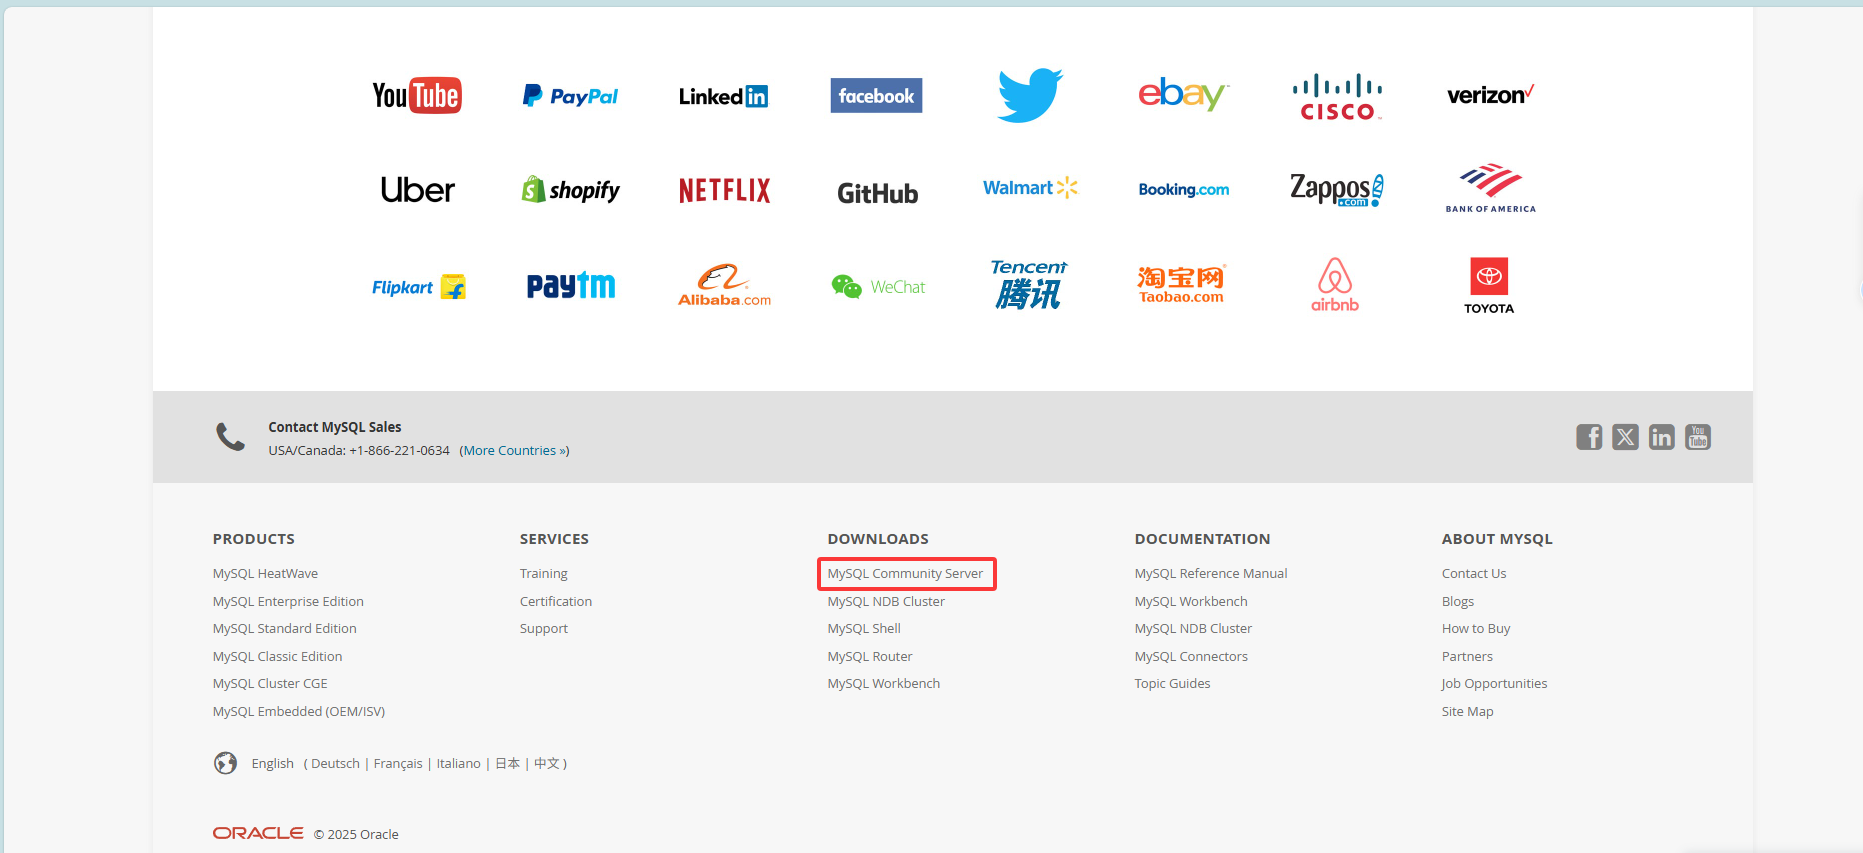Open the X social icon in footer
This screenshot has width=1863, height=853.
point(1625,437)
